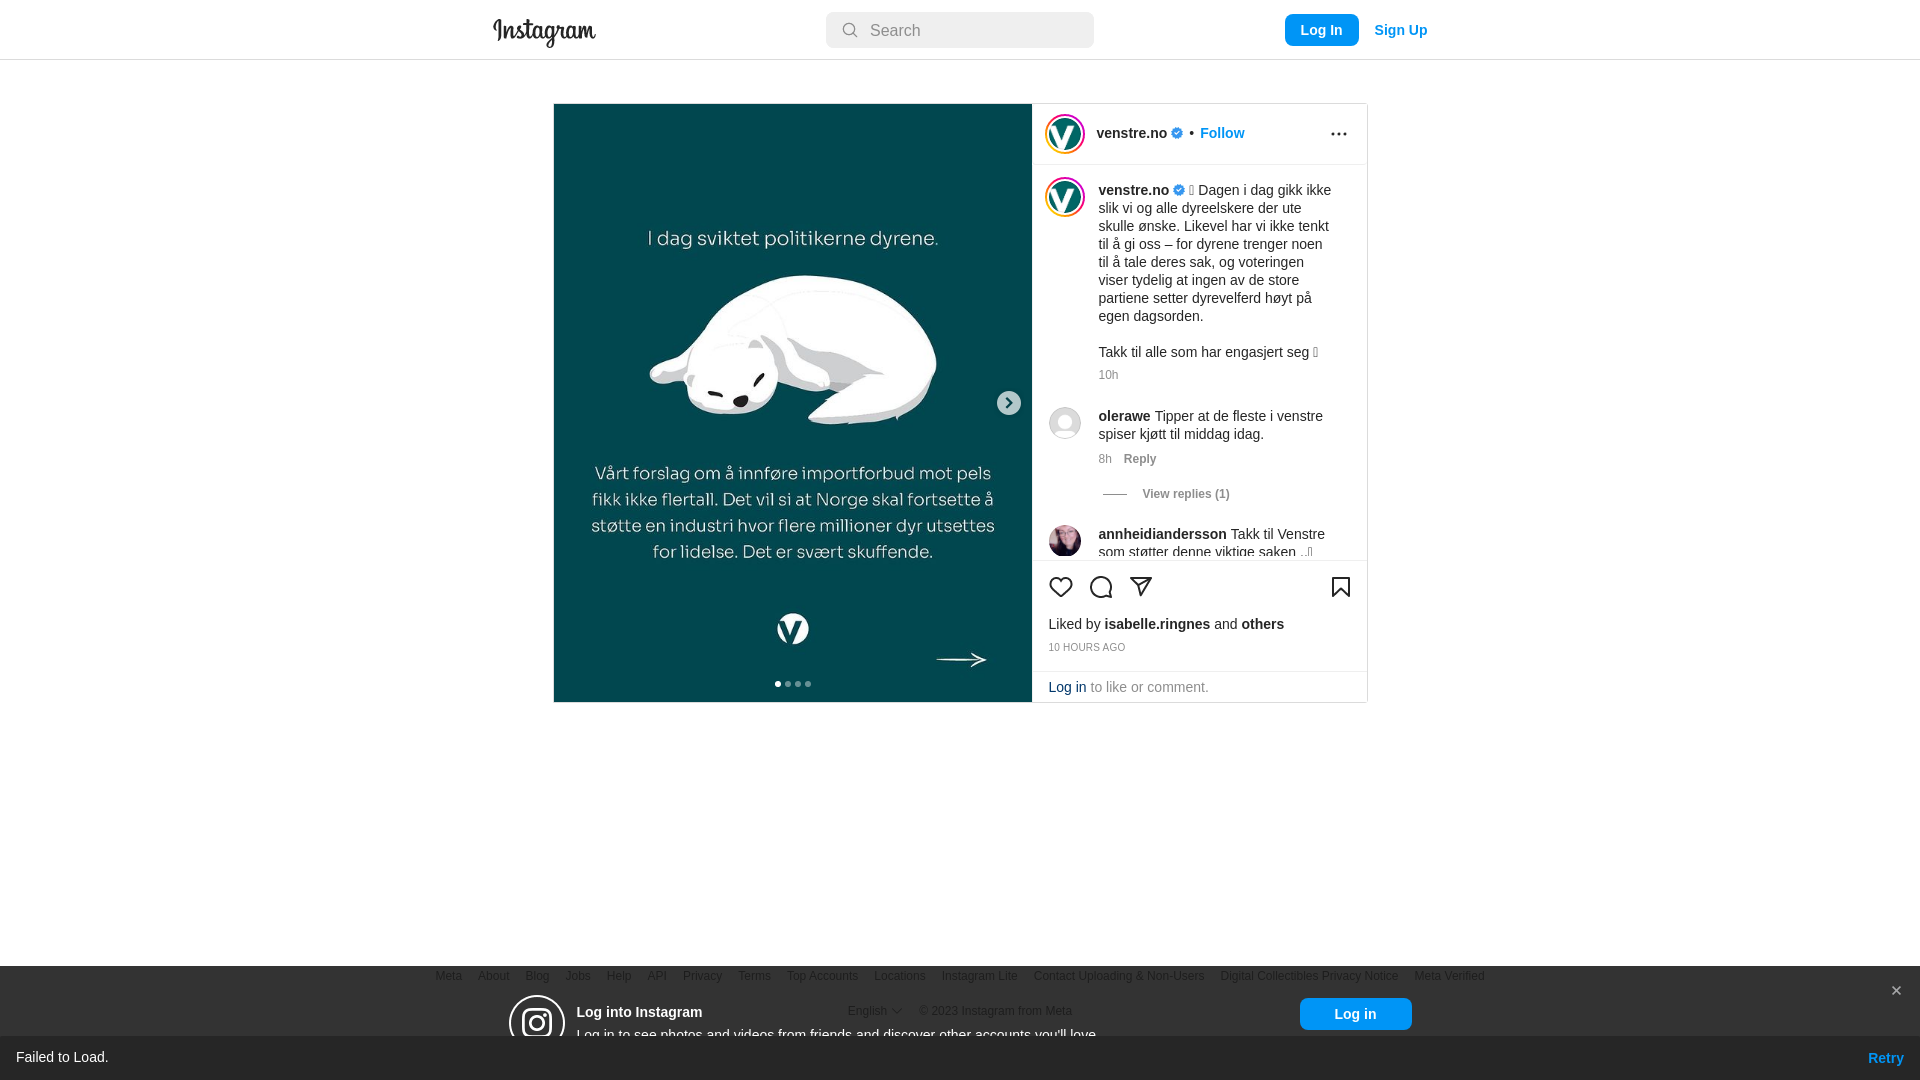Dismiss the login banner close icon
This screenshot has height=1080, width=1920.
(1895, 991)
